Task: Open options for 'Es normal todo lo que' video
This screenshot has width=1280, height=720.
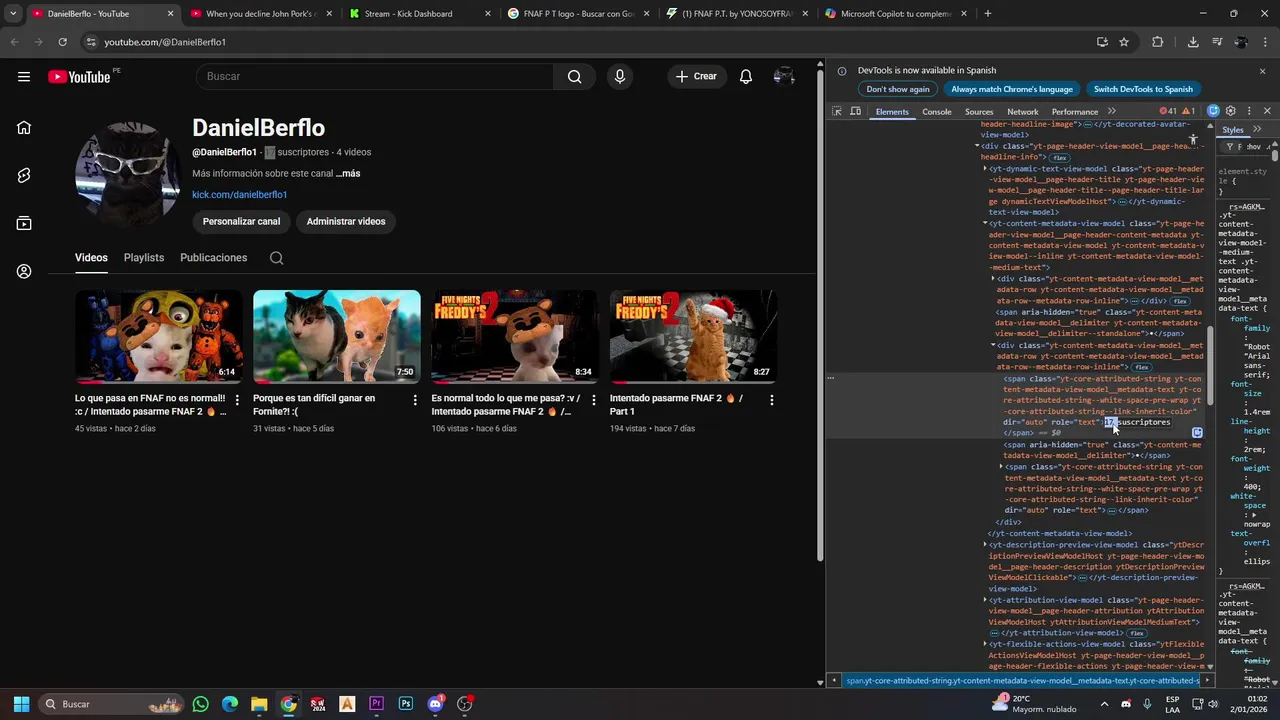Action: click(593, 400)
